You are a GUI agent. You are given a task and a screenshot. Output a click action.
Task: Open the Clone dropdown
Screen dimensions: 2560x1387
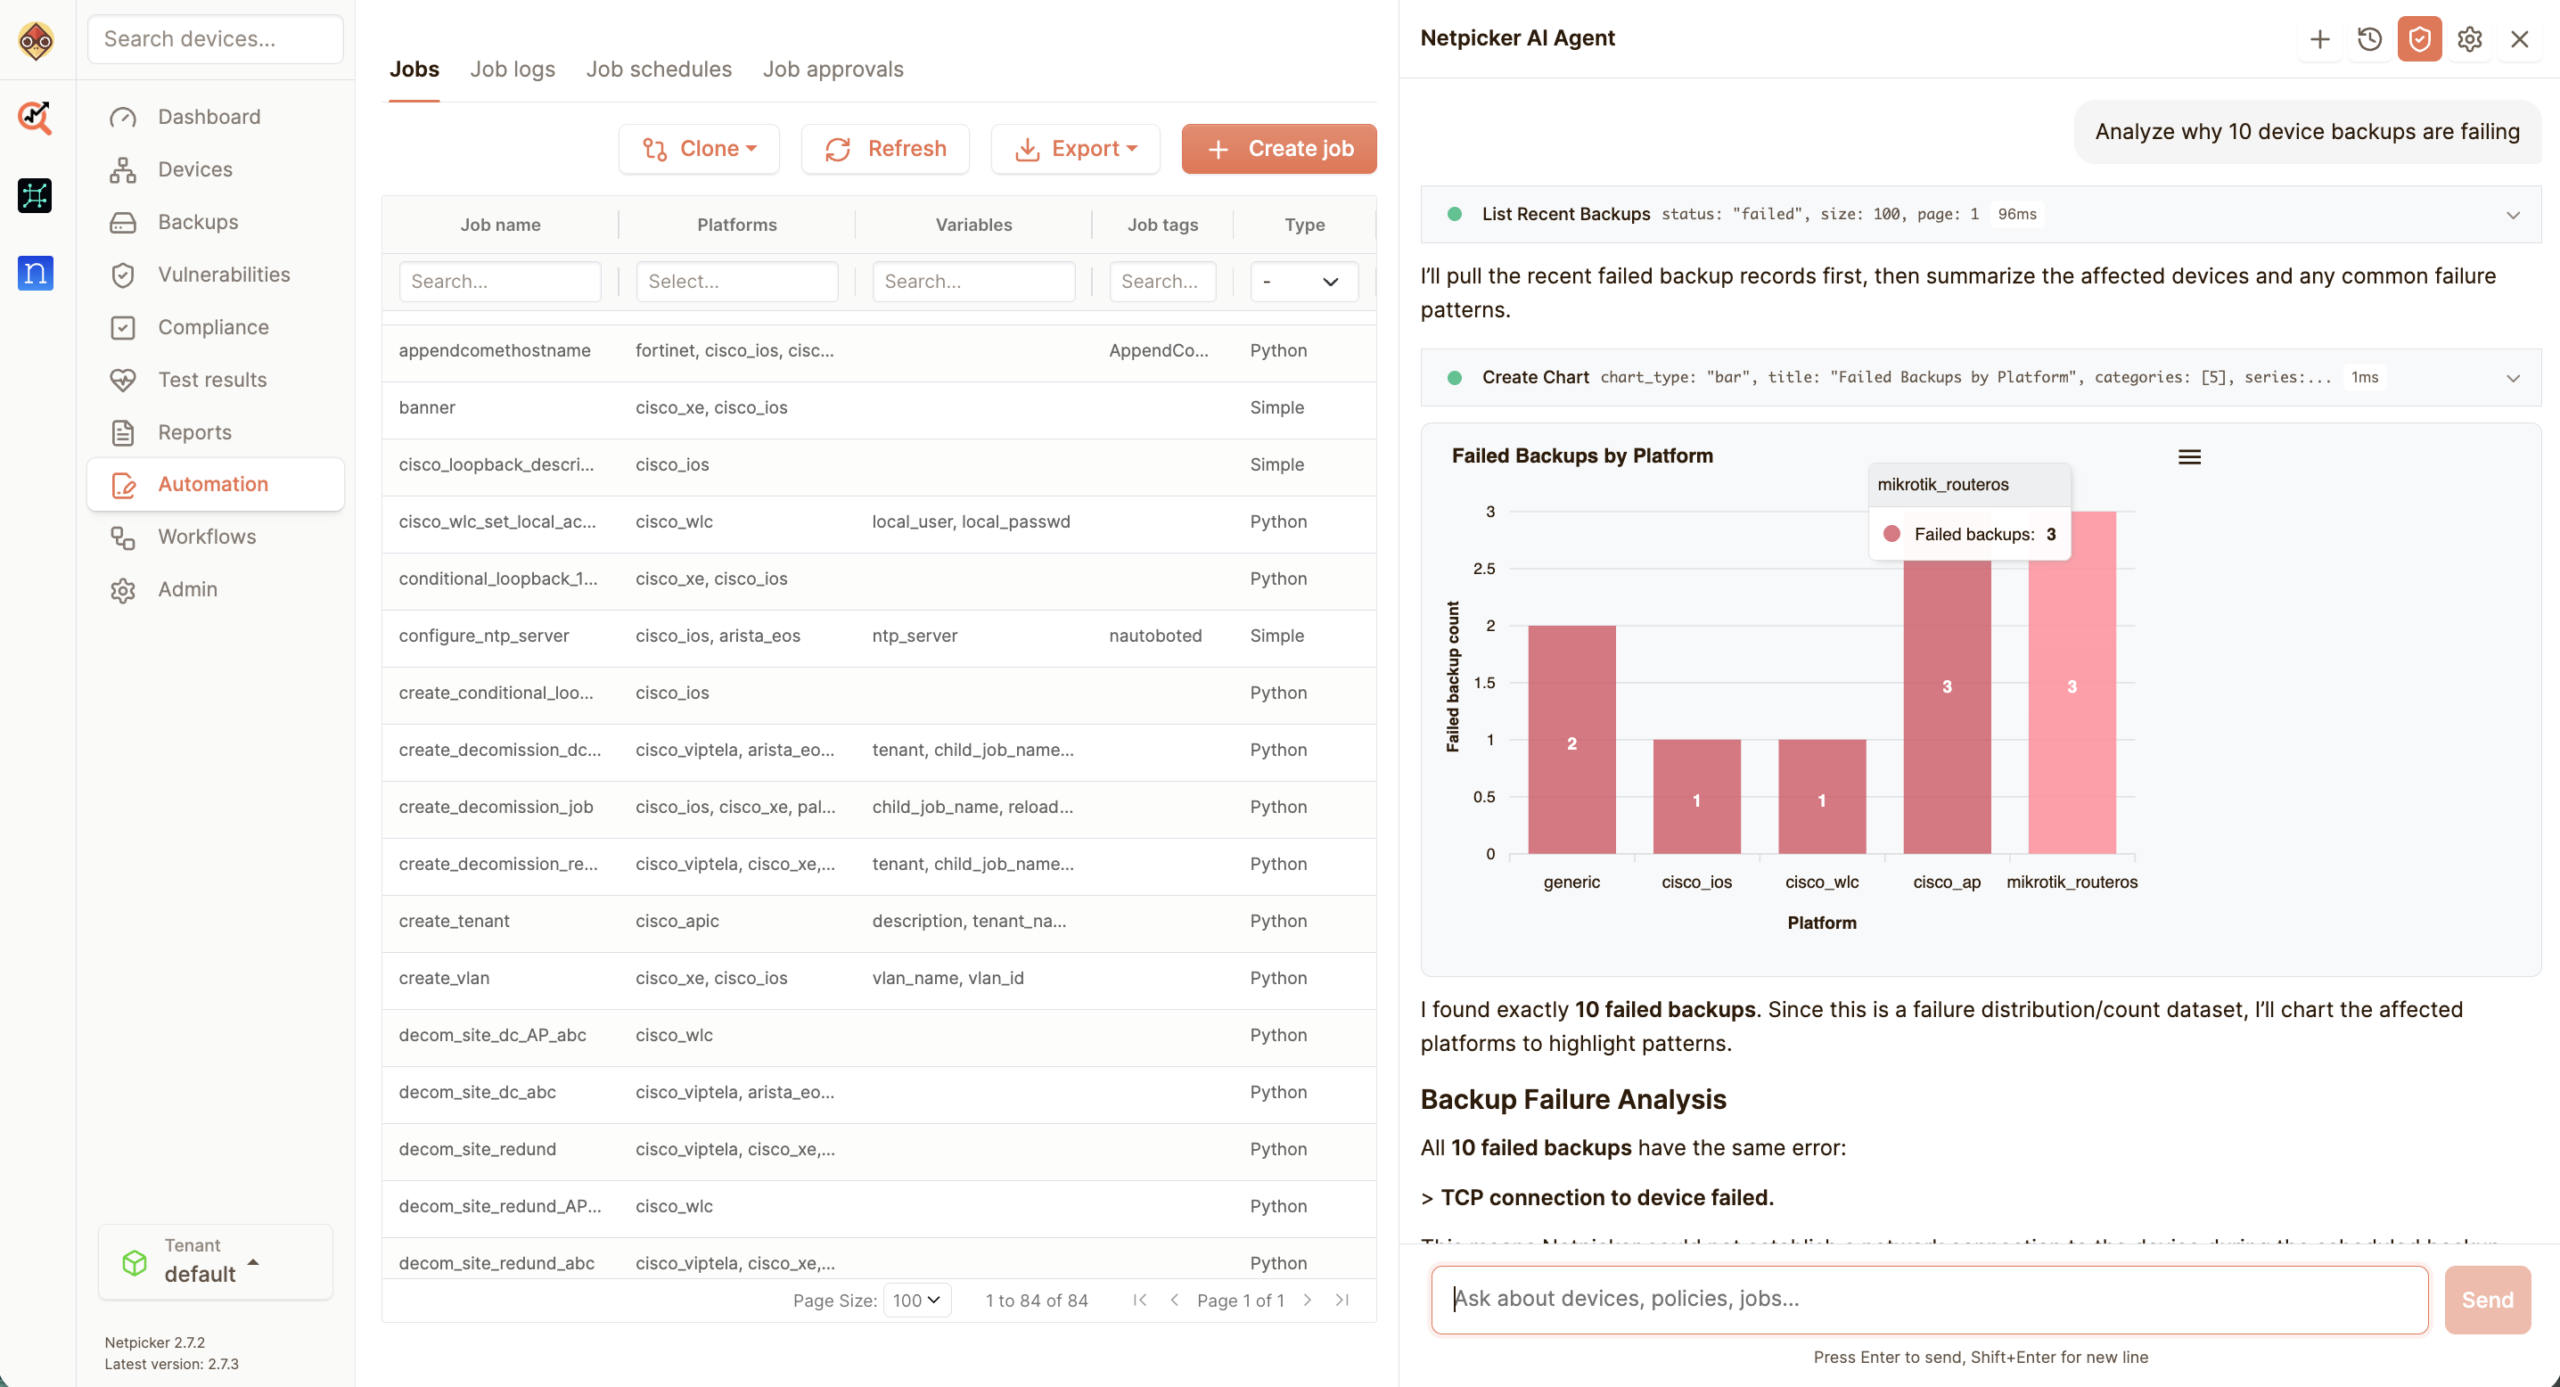(699, 149)
